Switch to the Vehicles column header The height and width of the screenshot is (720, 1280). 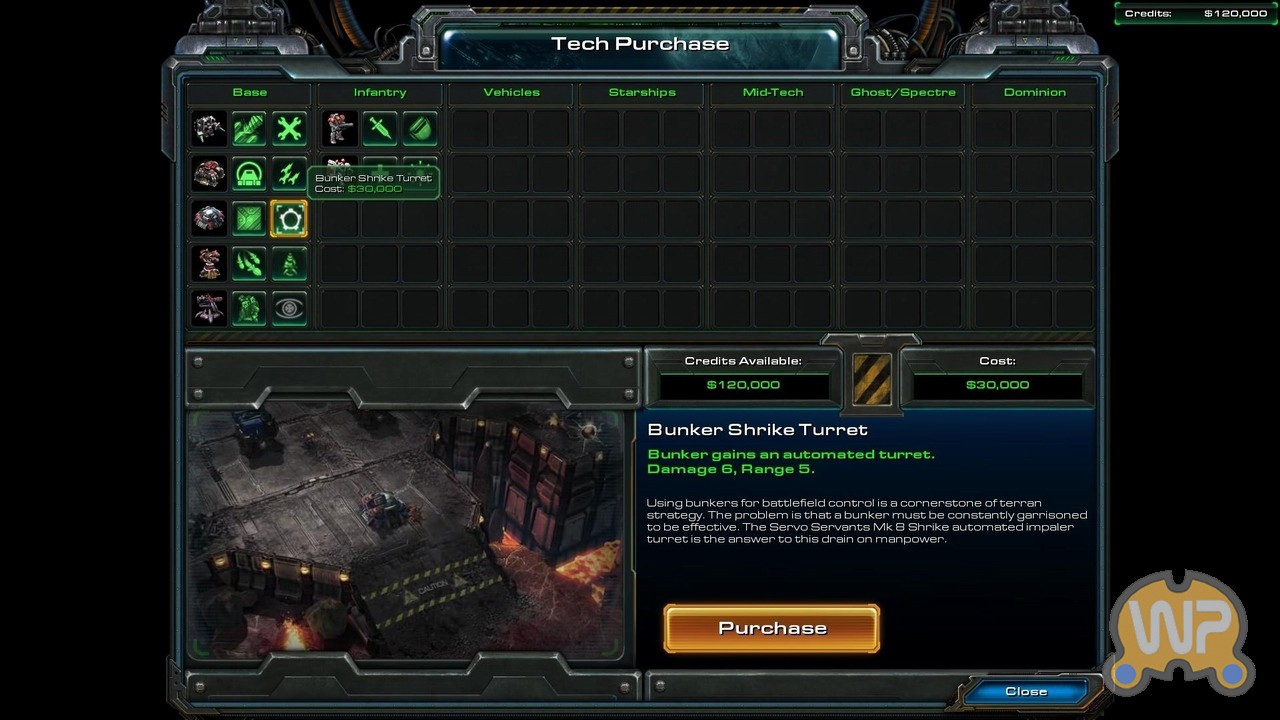pos(511,92)
